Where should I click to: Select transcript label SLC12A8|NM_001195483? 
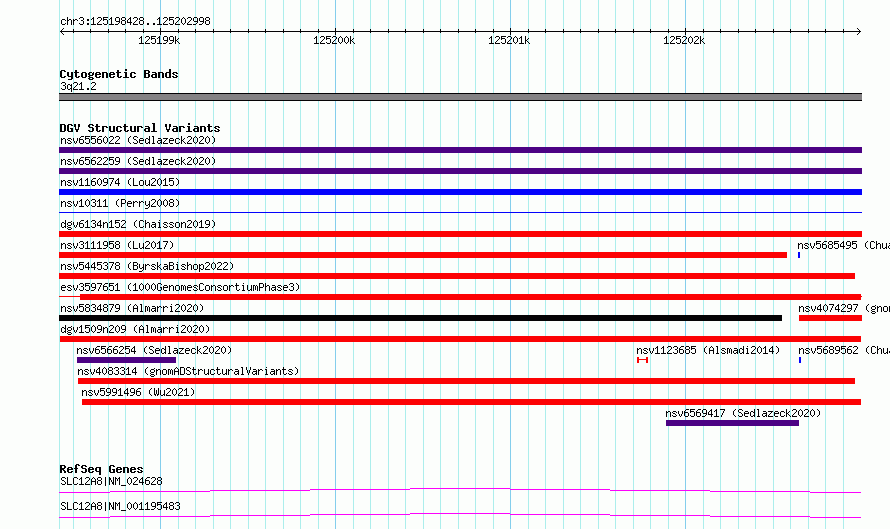[x=120, y=506]
